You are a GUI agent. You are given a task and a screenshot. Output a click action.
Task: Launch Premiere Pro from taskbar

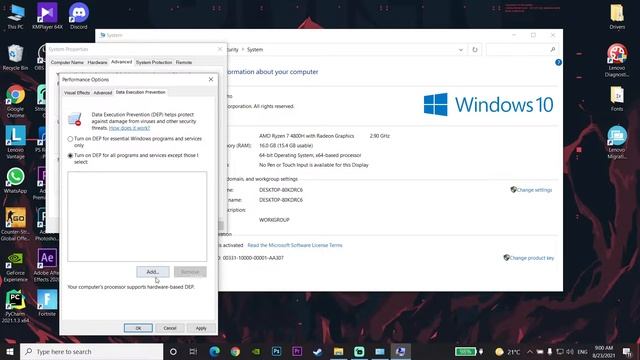[297, 351]
